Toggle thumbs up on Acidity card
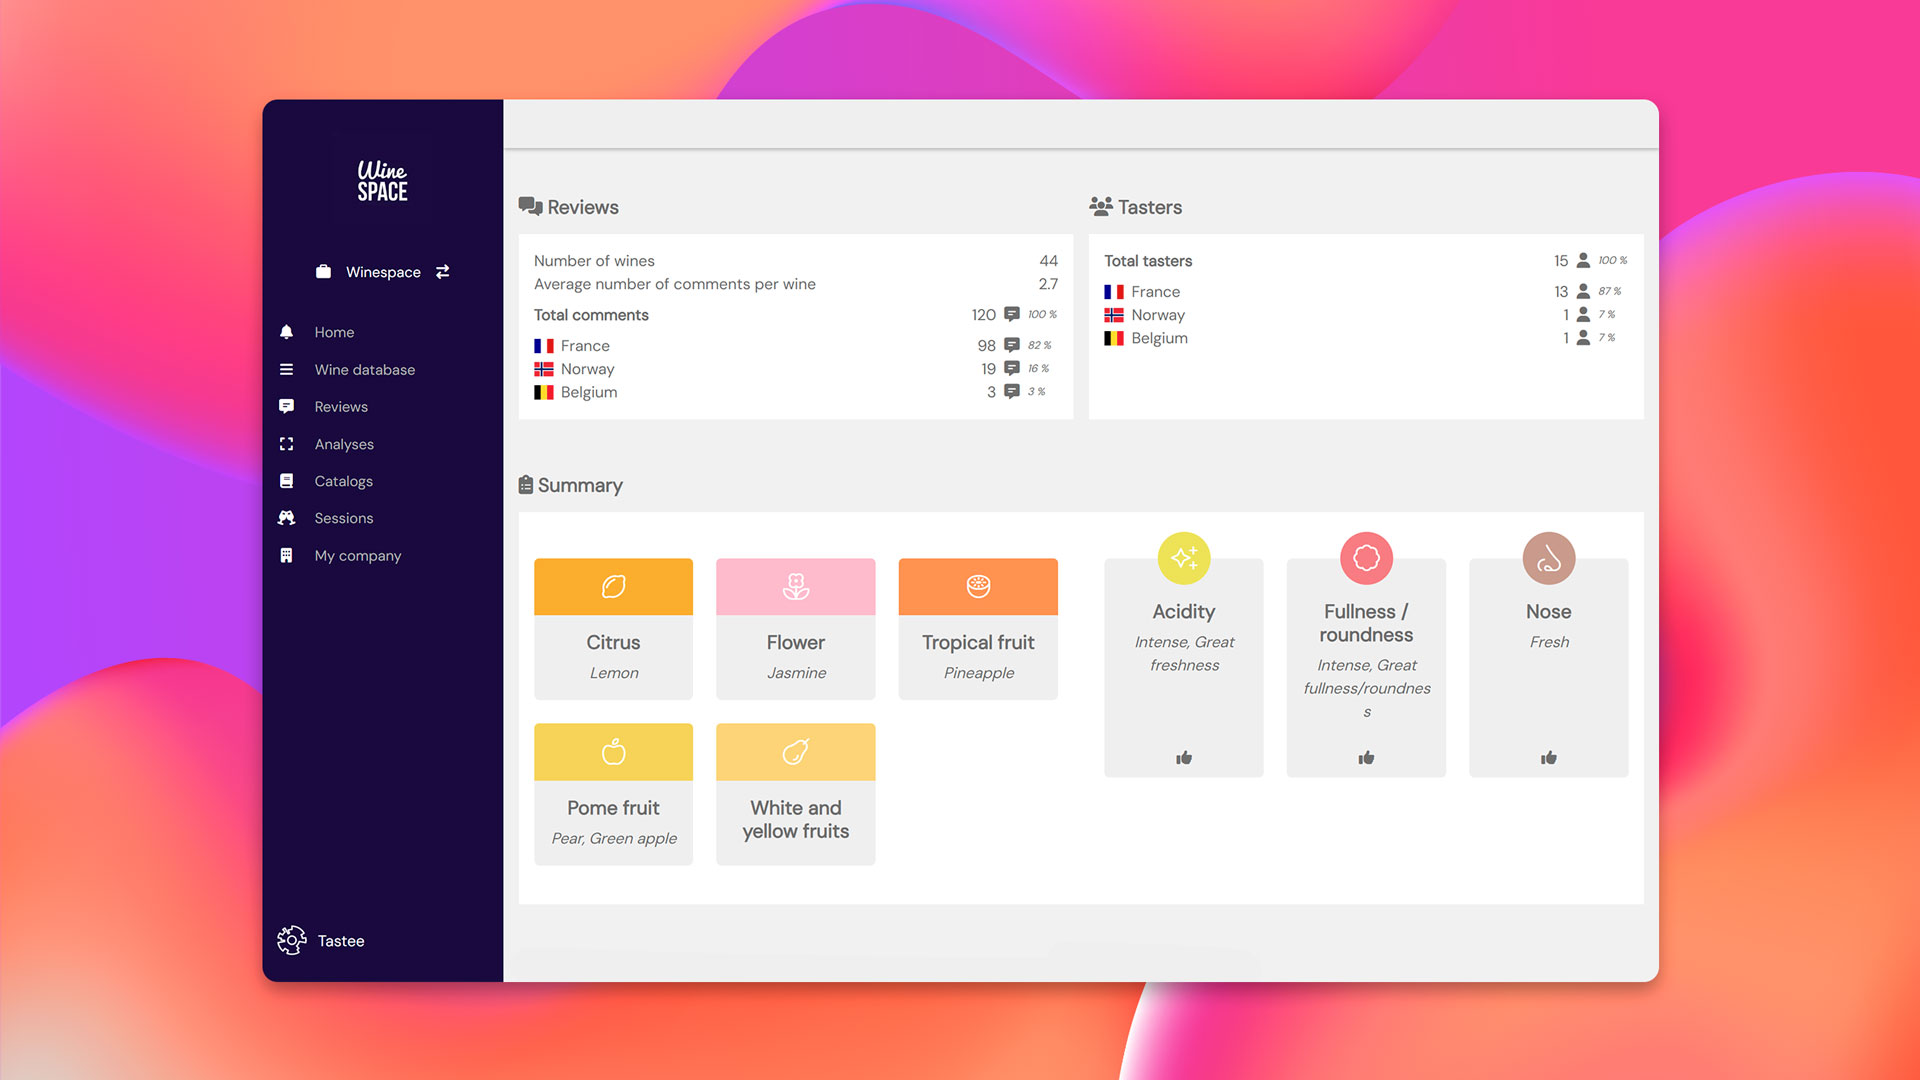The width and height of the screenshot is (1920, 1080). click(x=1183, y=758)
